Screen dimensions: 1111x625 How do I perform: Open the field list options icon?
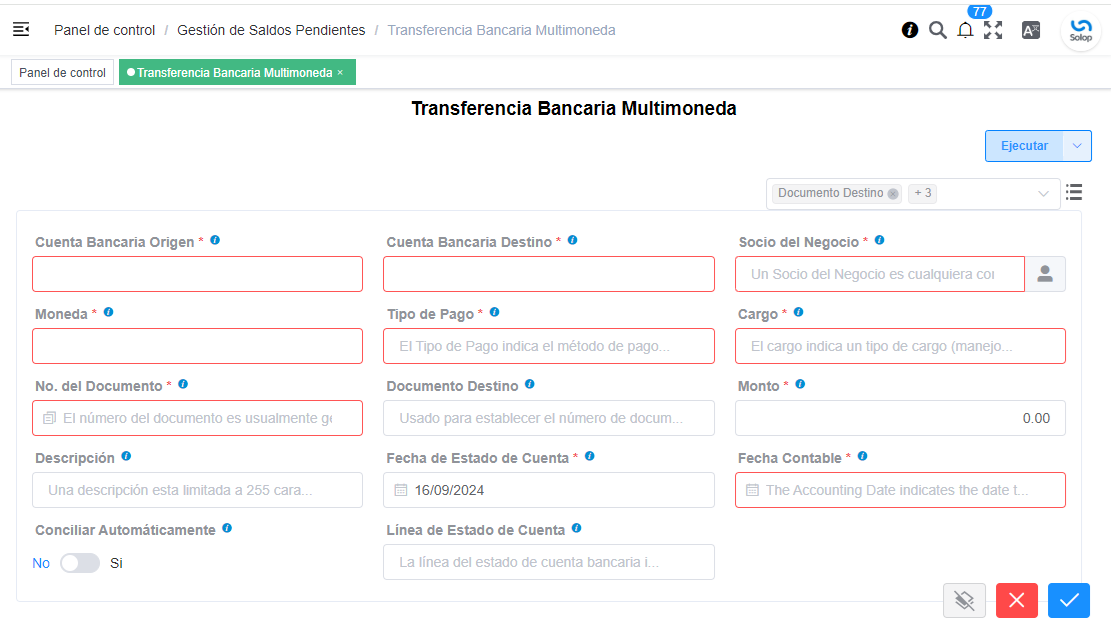pyautogui.click(x=1074, y=192)
